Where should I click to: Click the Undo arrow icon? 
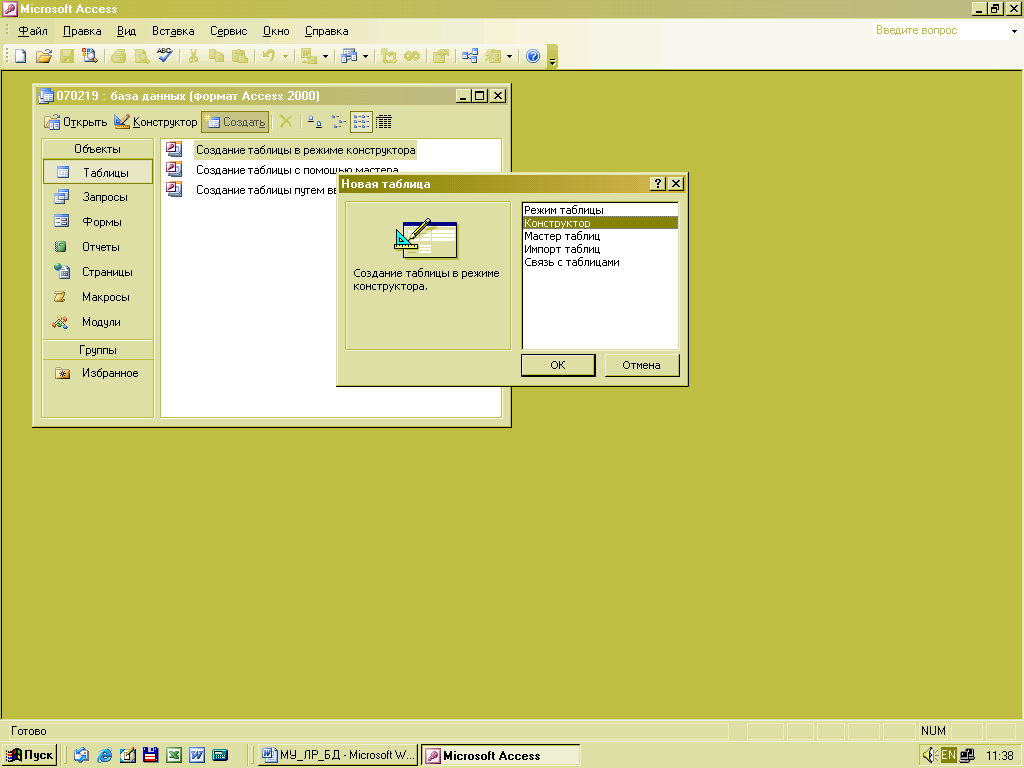[268, 56]
